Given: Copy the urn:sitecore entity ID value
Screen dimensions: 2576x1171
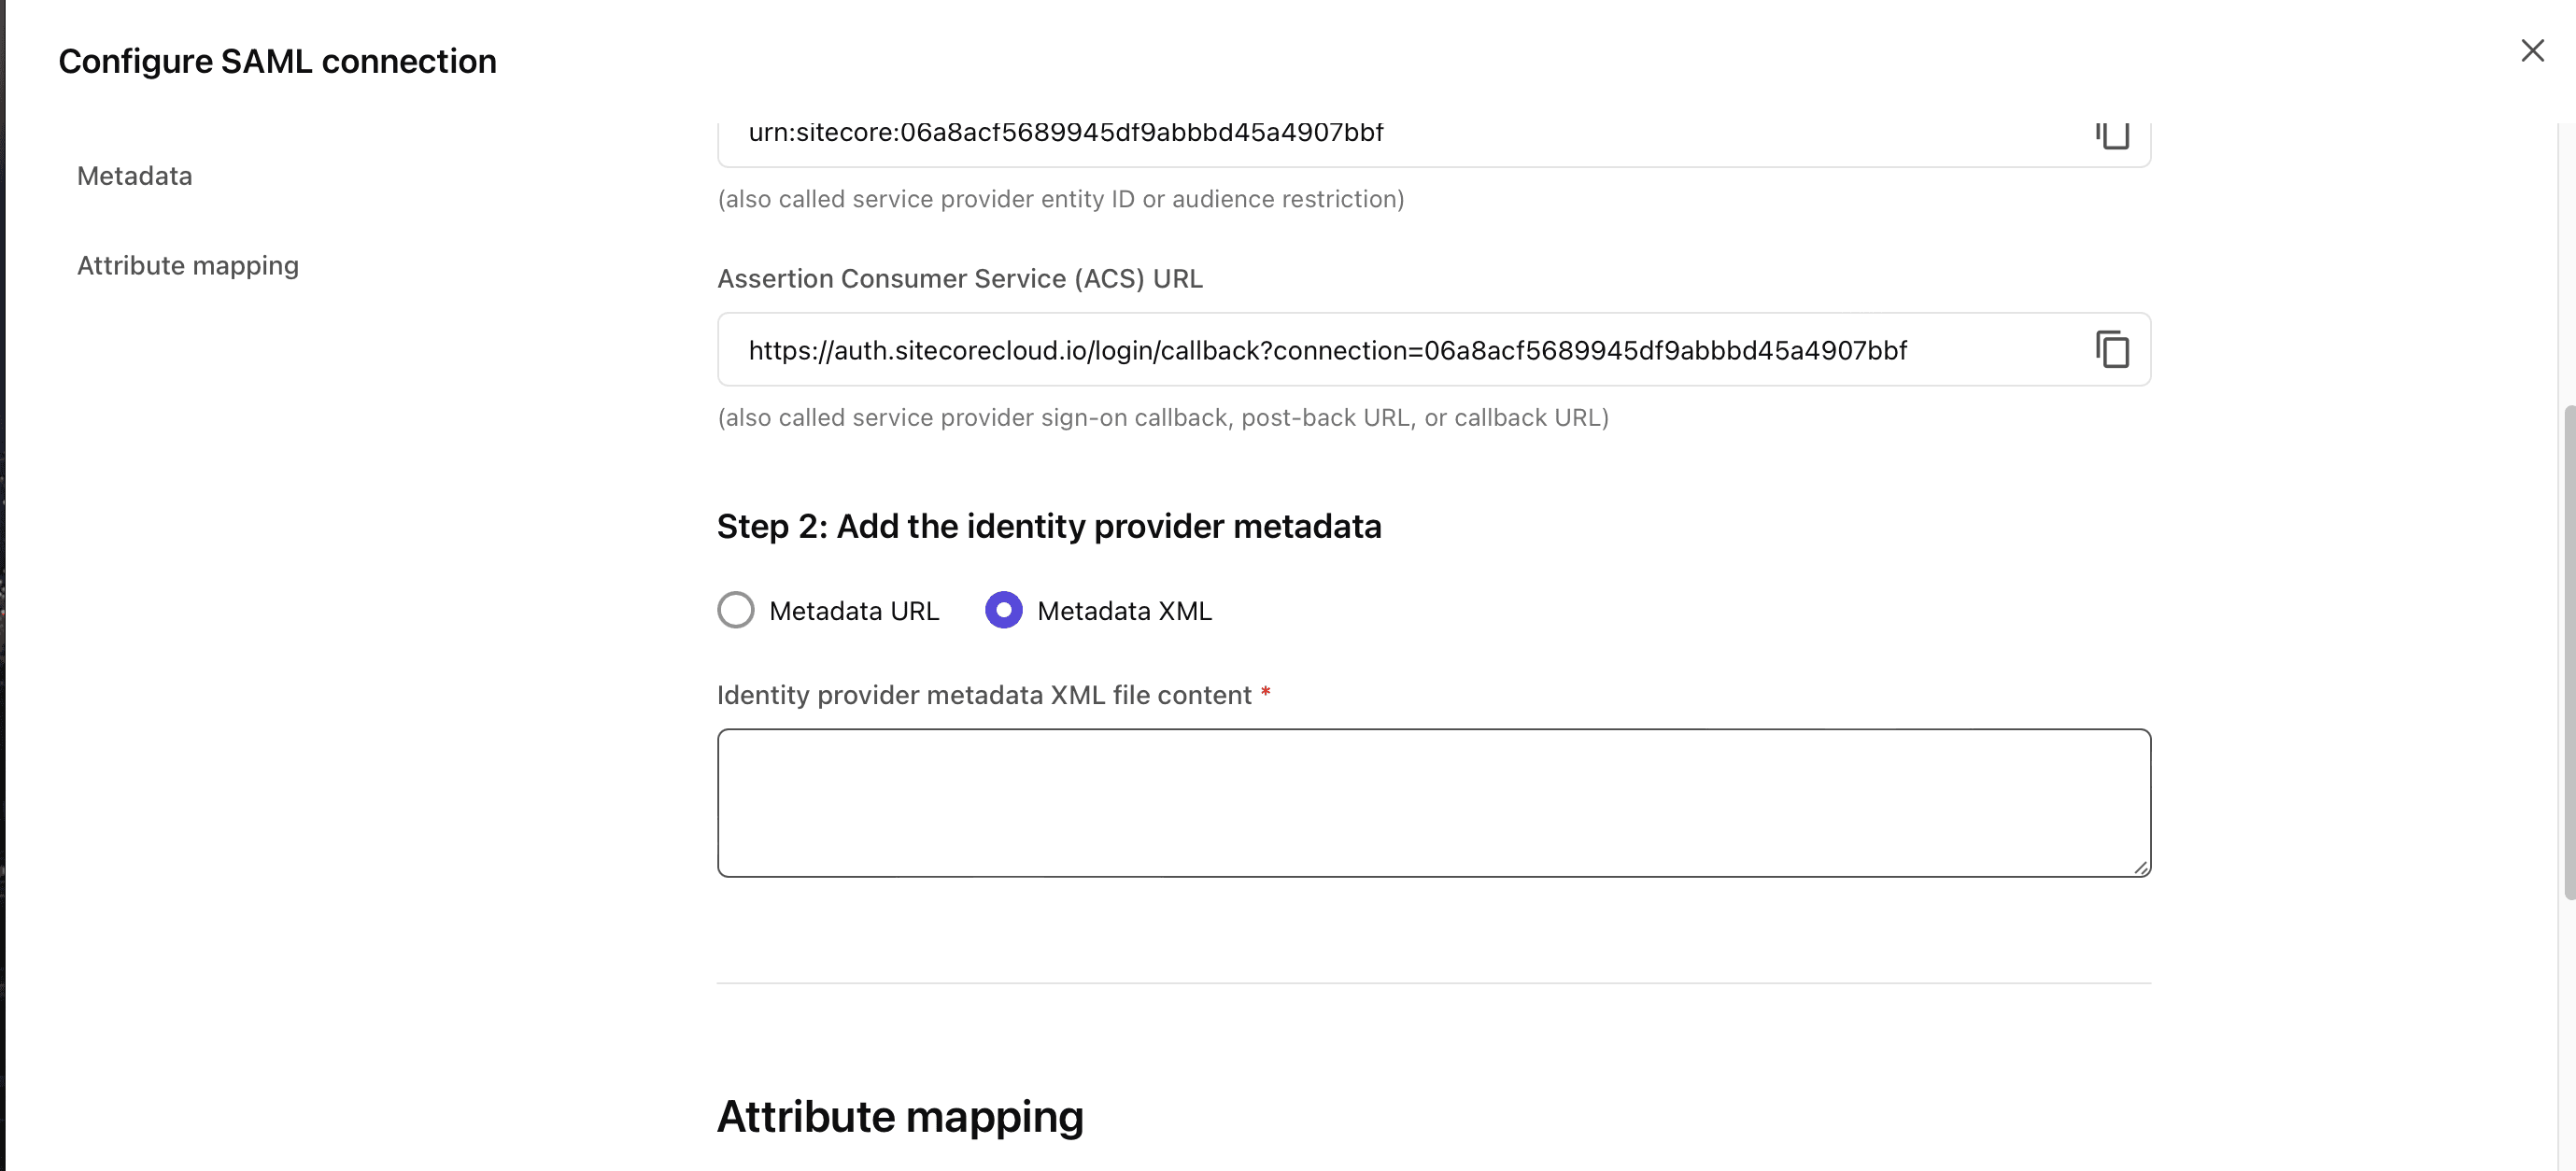Looking at the screenshot, I should tap(2112, 135).
